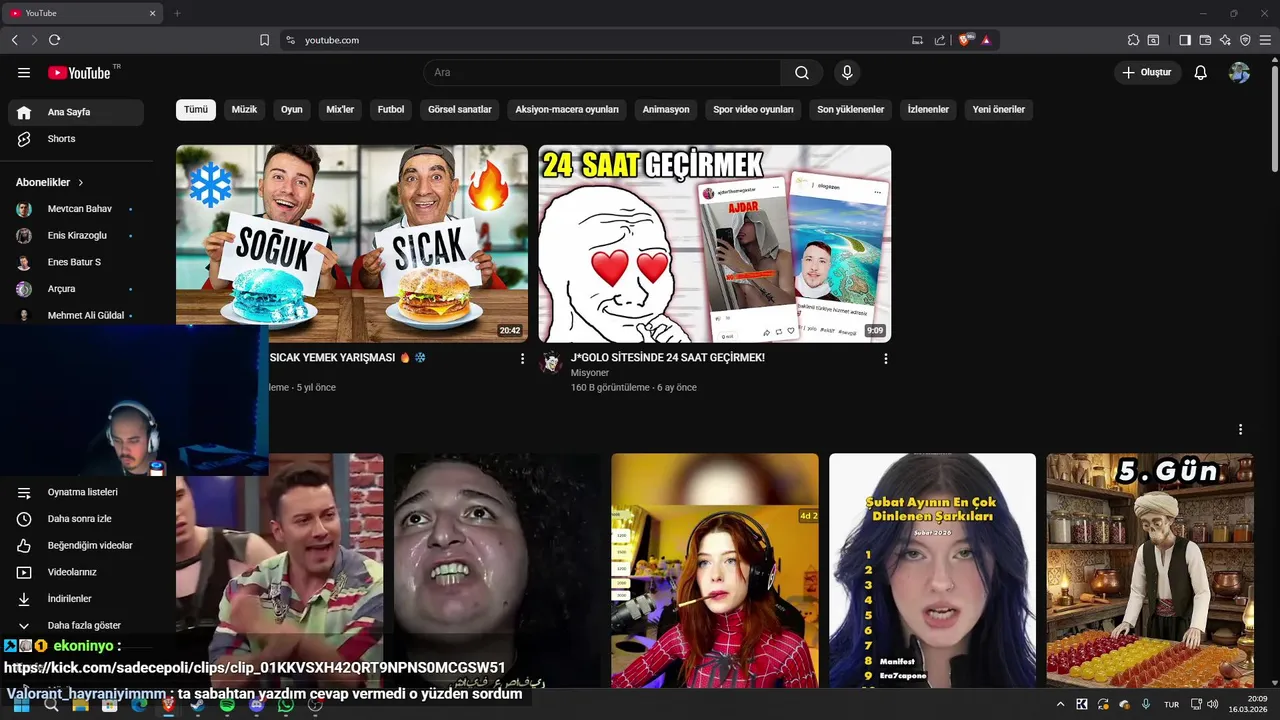The height and width of the screenshot is (720, 1280).
Task: Expand Daha fazla göster in sidebar
Action: (x=76, y=625)
